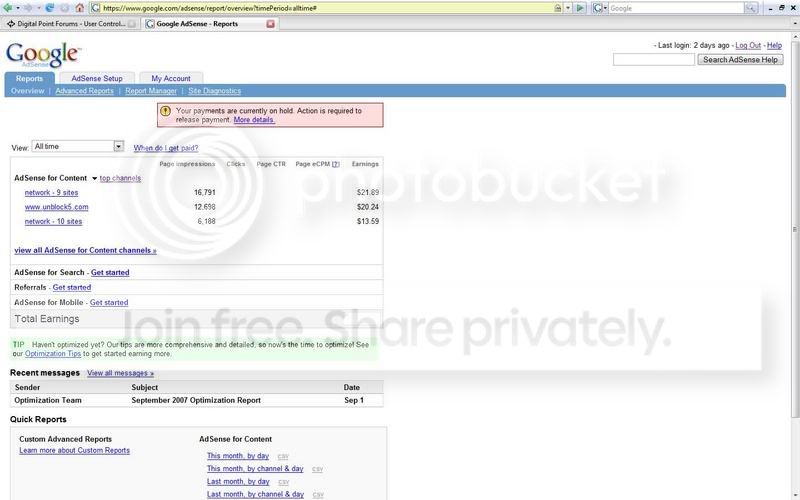Click the site favicon in the address bar
The width and height of the screenshot is (800, 500).
pos(95,8)
